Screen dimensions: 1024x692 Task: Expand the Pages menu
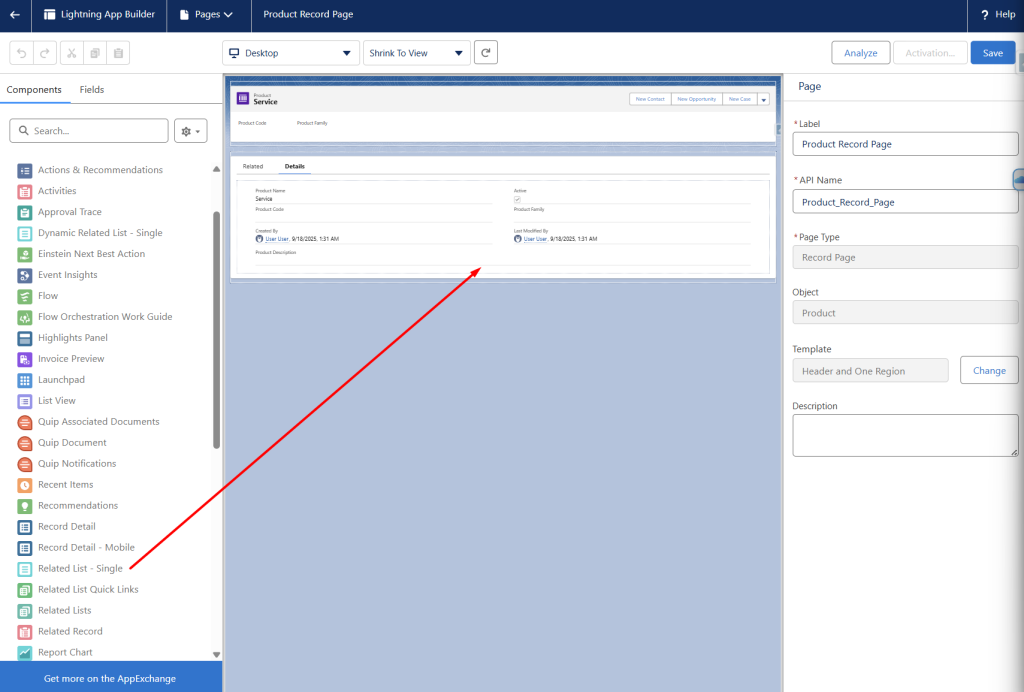[x=205, y=15]
